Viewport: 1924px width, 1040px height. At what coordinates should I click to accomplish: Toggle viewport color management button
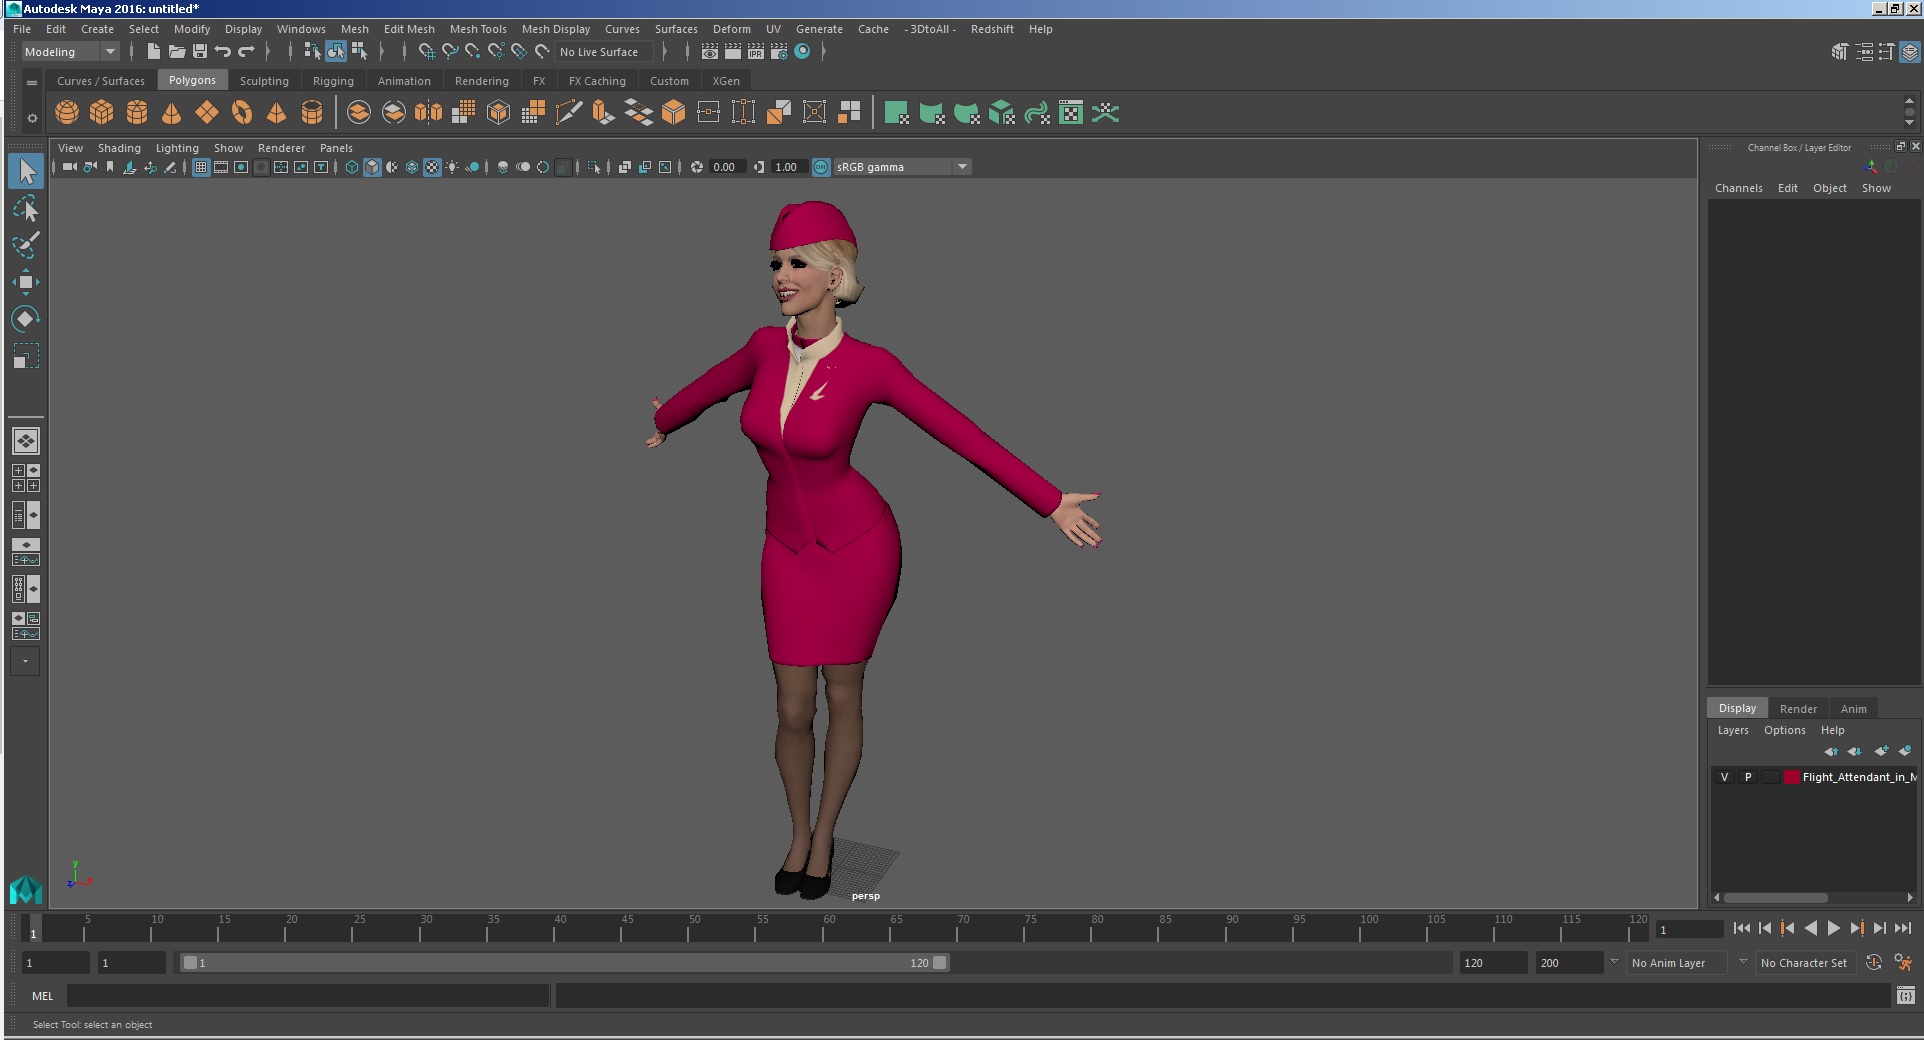coord(821,167)
